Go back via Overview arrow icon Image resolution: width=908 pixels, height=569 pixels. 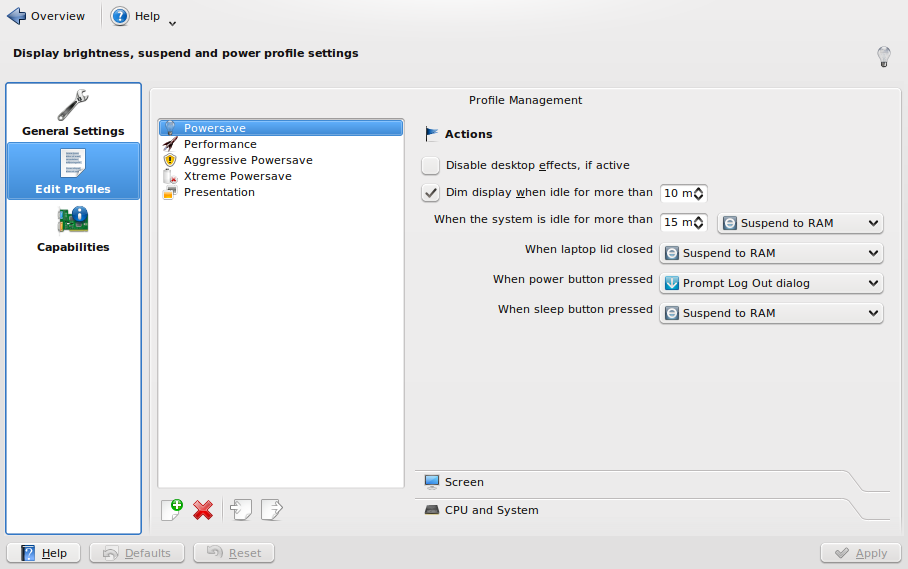click(16, 16)
